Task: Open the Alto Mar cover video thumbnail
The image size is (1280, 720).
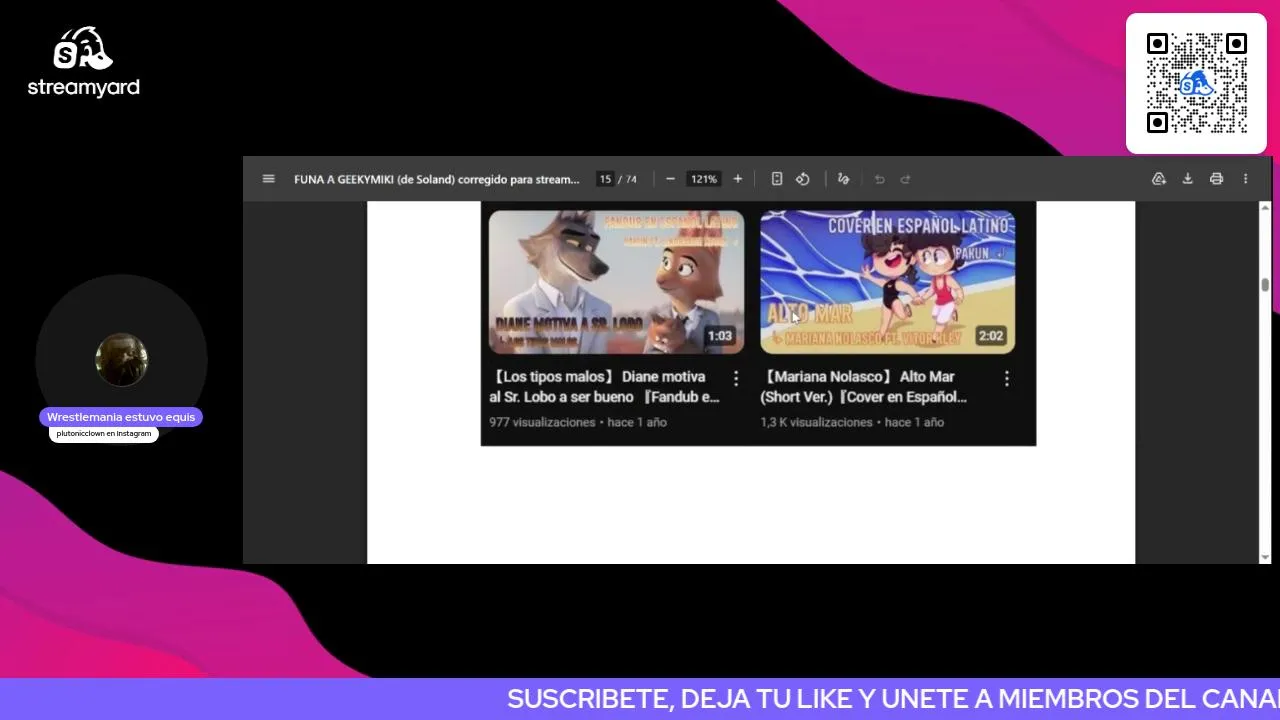Action: pyautogui.click(x=888, y=282)
